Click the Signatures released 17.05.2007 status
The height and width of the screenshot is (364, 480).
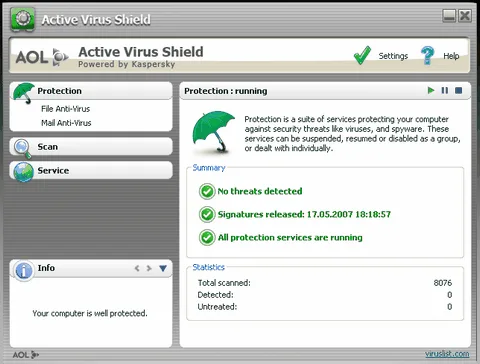pyautogui.click(x=304, y=214)
